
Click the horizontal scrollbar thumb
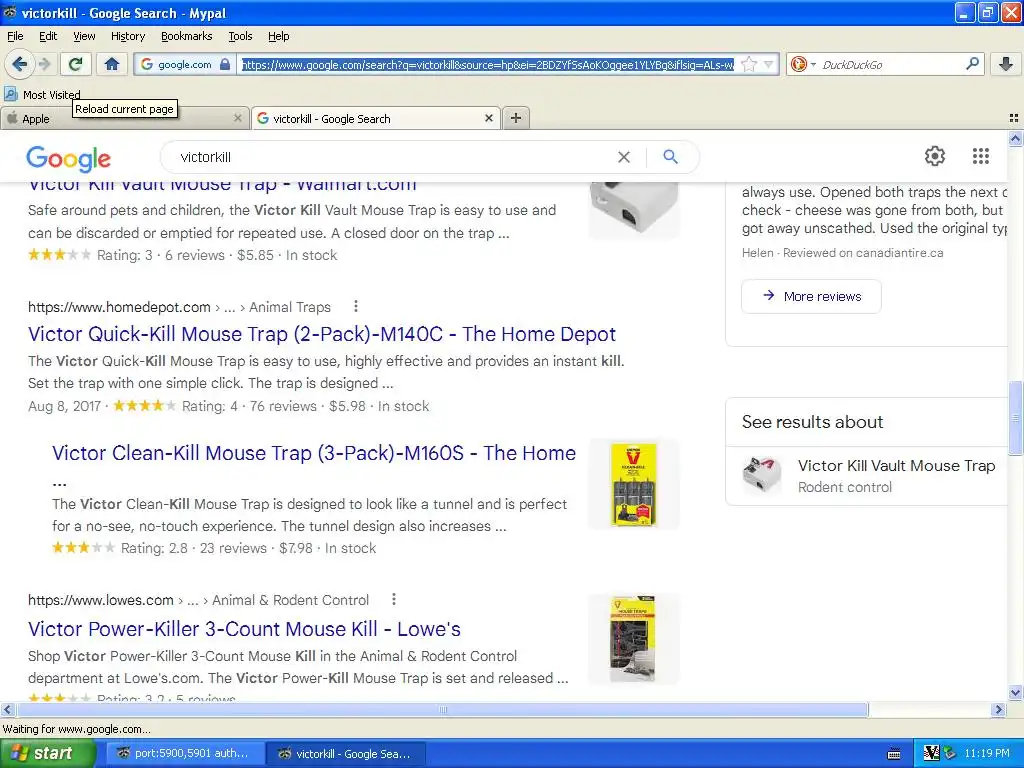[x=442, y=709]
